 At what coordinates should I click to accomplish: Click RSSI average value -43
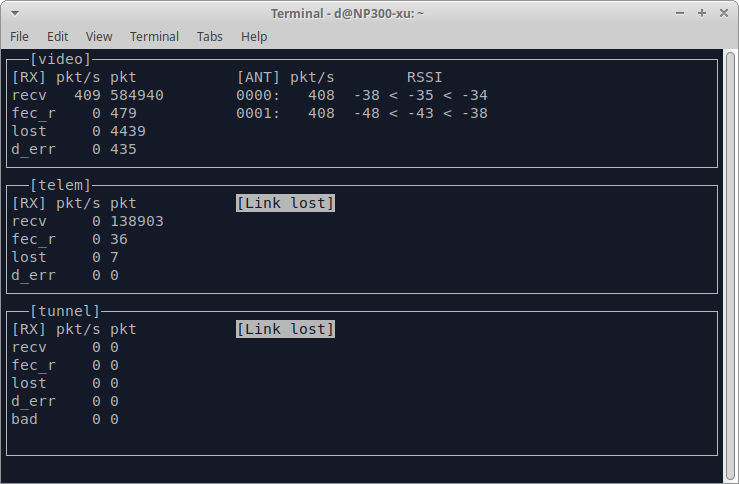420,113
